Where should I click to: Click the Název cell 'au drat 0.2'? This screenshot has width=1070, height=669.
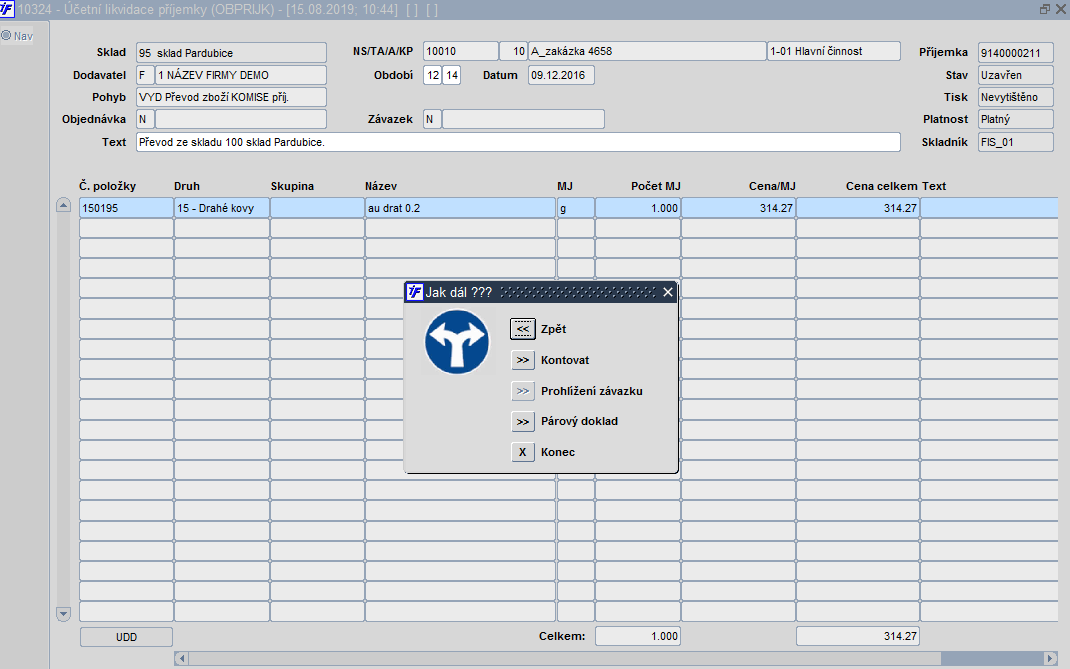pos(461,208)
